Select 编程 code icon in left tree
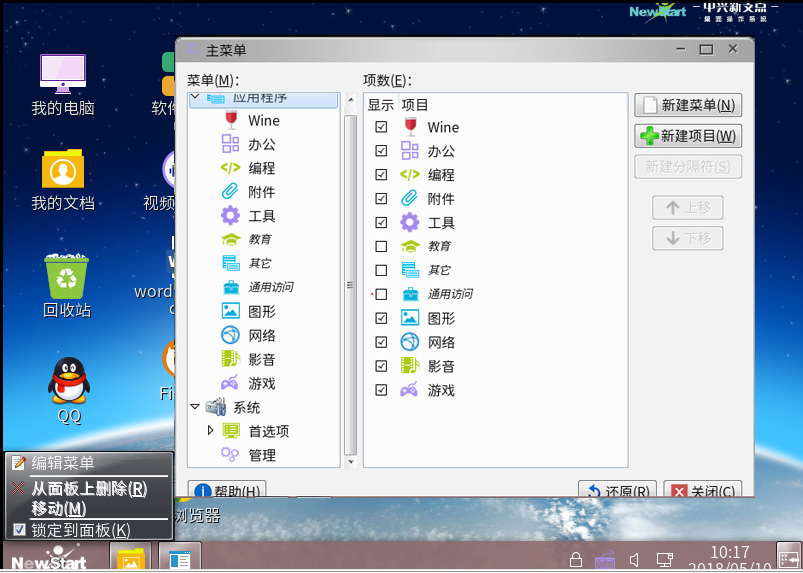The image size is (803, 573). 230,167
